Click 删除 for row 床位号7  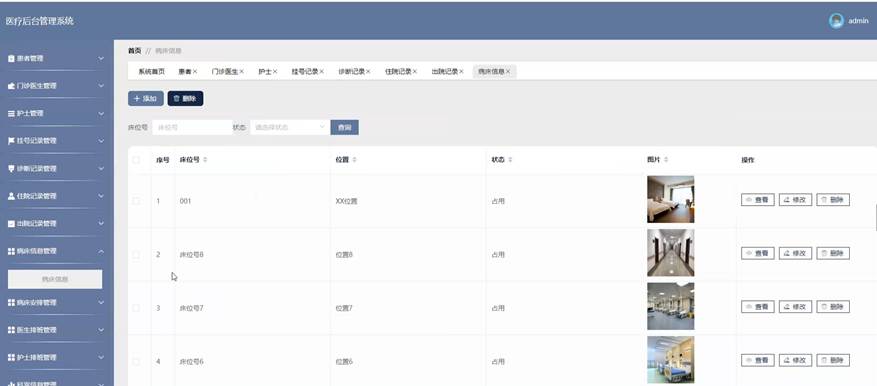click(x=833, y=307)
